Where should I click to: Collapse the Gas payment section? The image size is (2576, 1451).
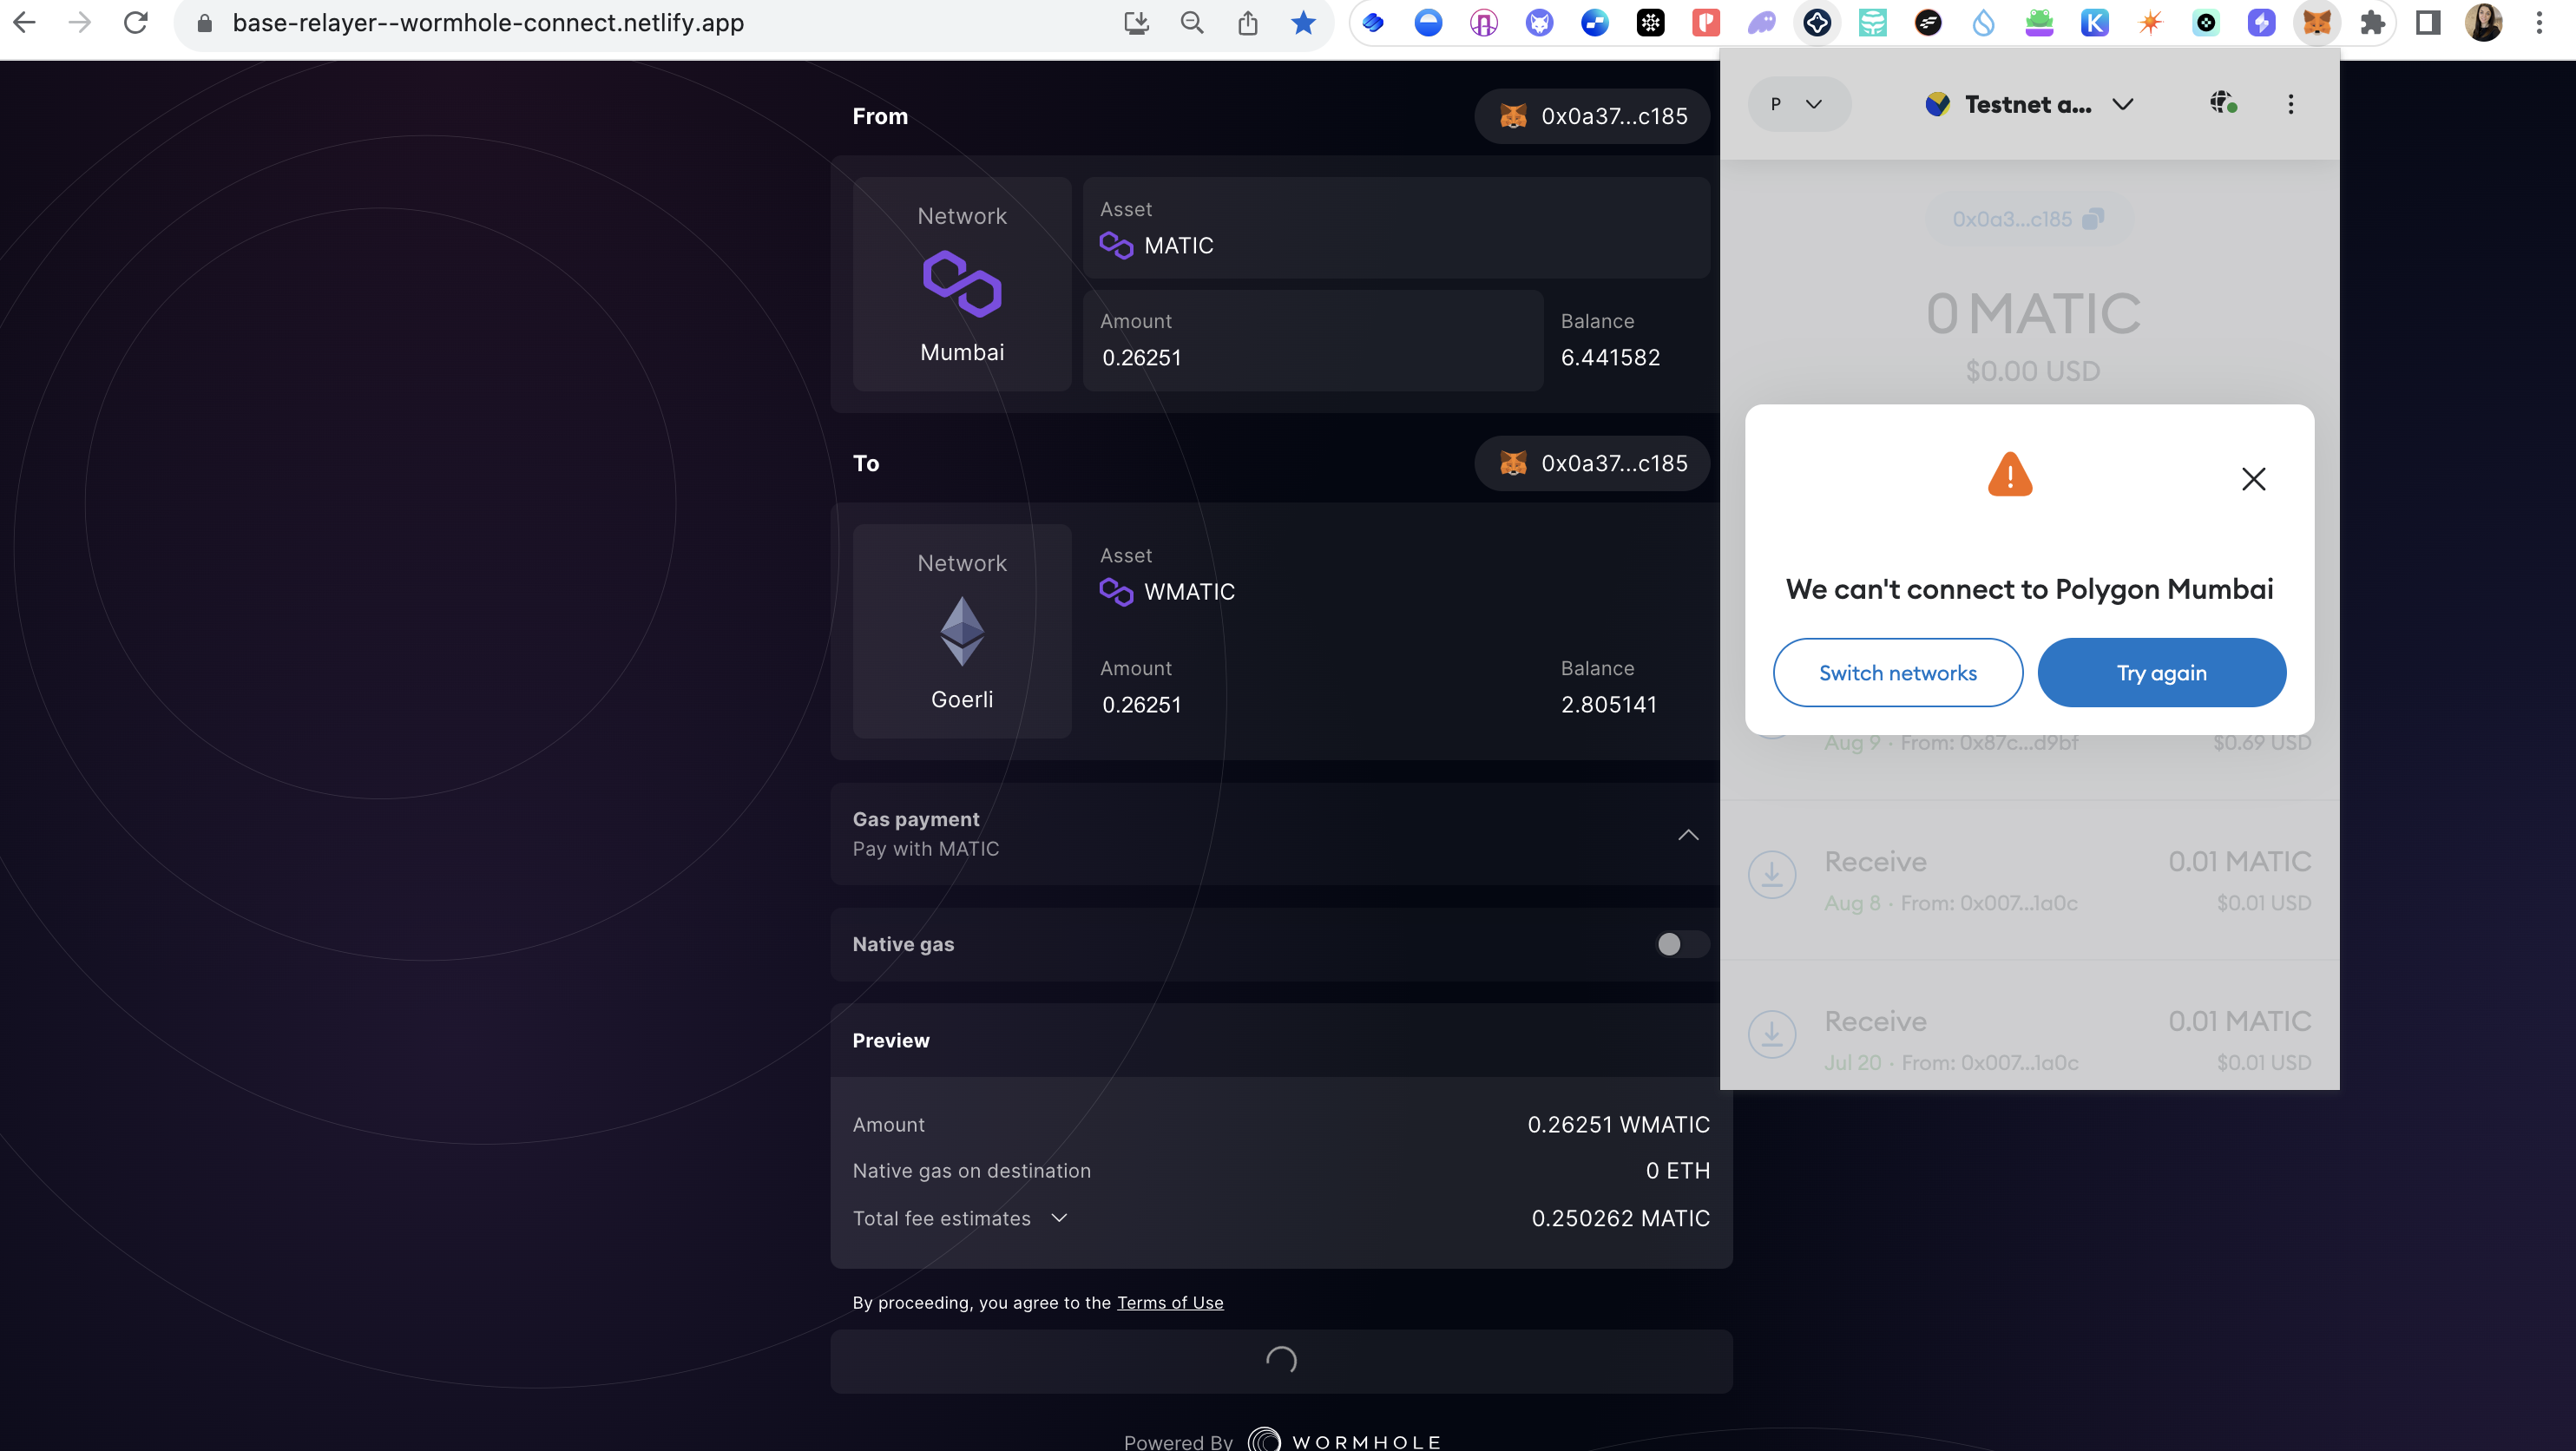(1688, 835)
